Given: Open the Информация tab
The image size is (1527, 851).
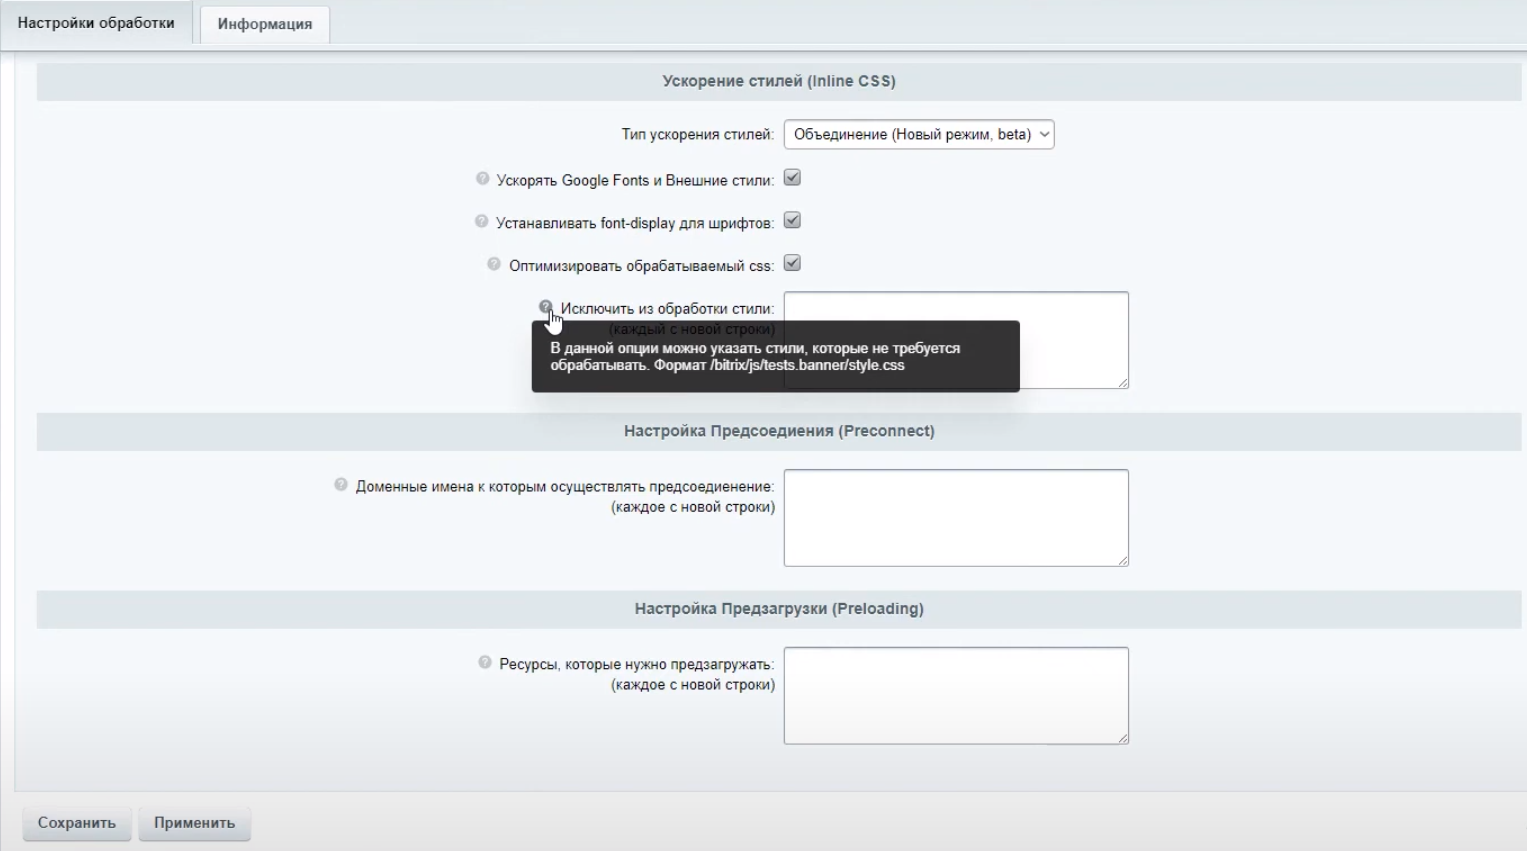Looking at the screenshot, I should tap(265, 24).
